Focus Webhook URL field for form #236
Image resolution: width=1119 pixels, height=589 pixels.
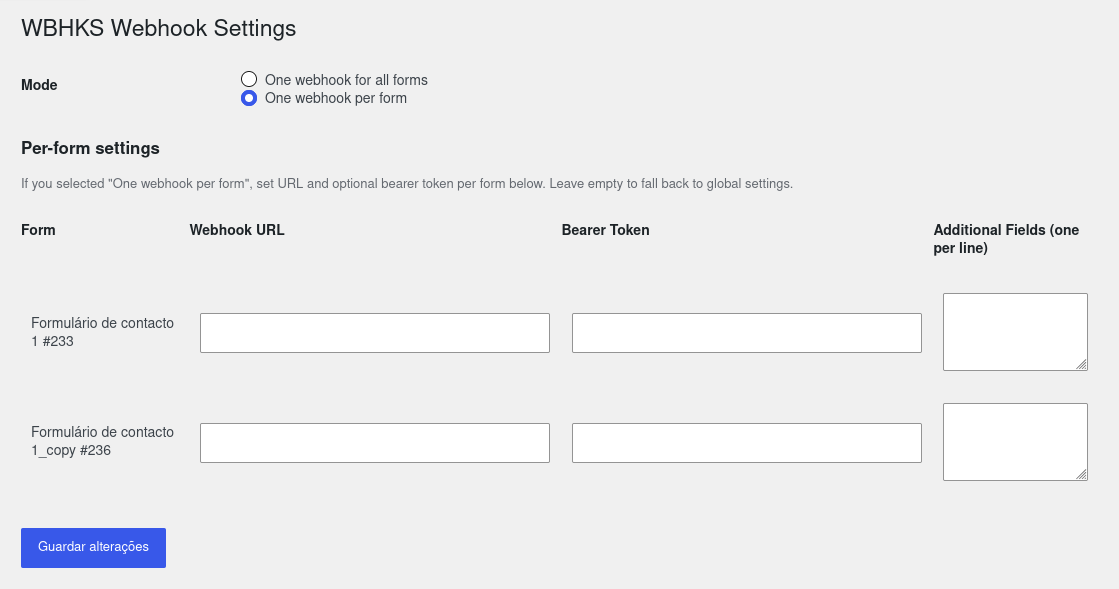click(x=375, y=443)
